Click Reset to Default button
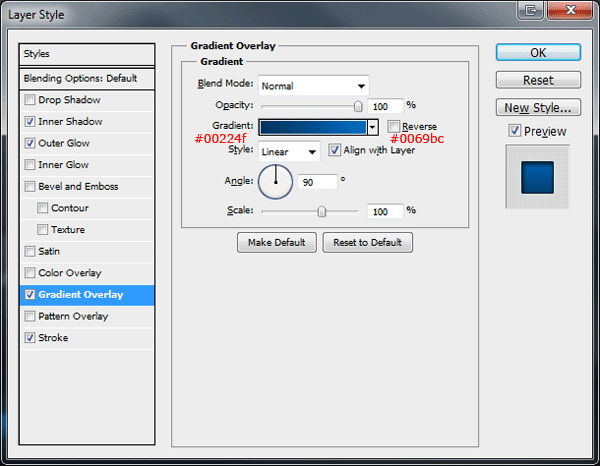Screen dimensions: 600x466 [x=367, y=243]
